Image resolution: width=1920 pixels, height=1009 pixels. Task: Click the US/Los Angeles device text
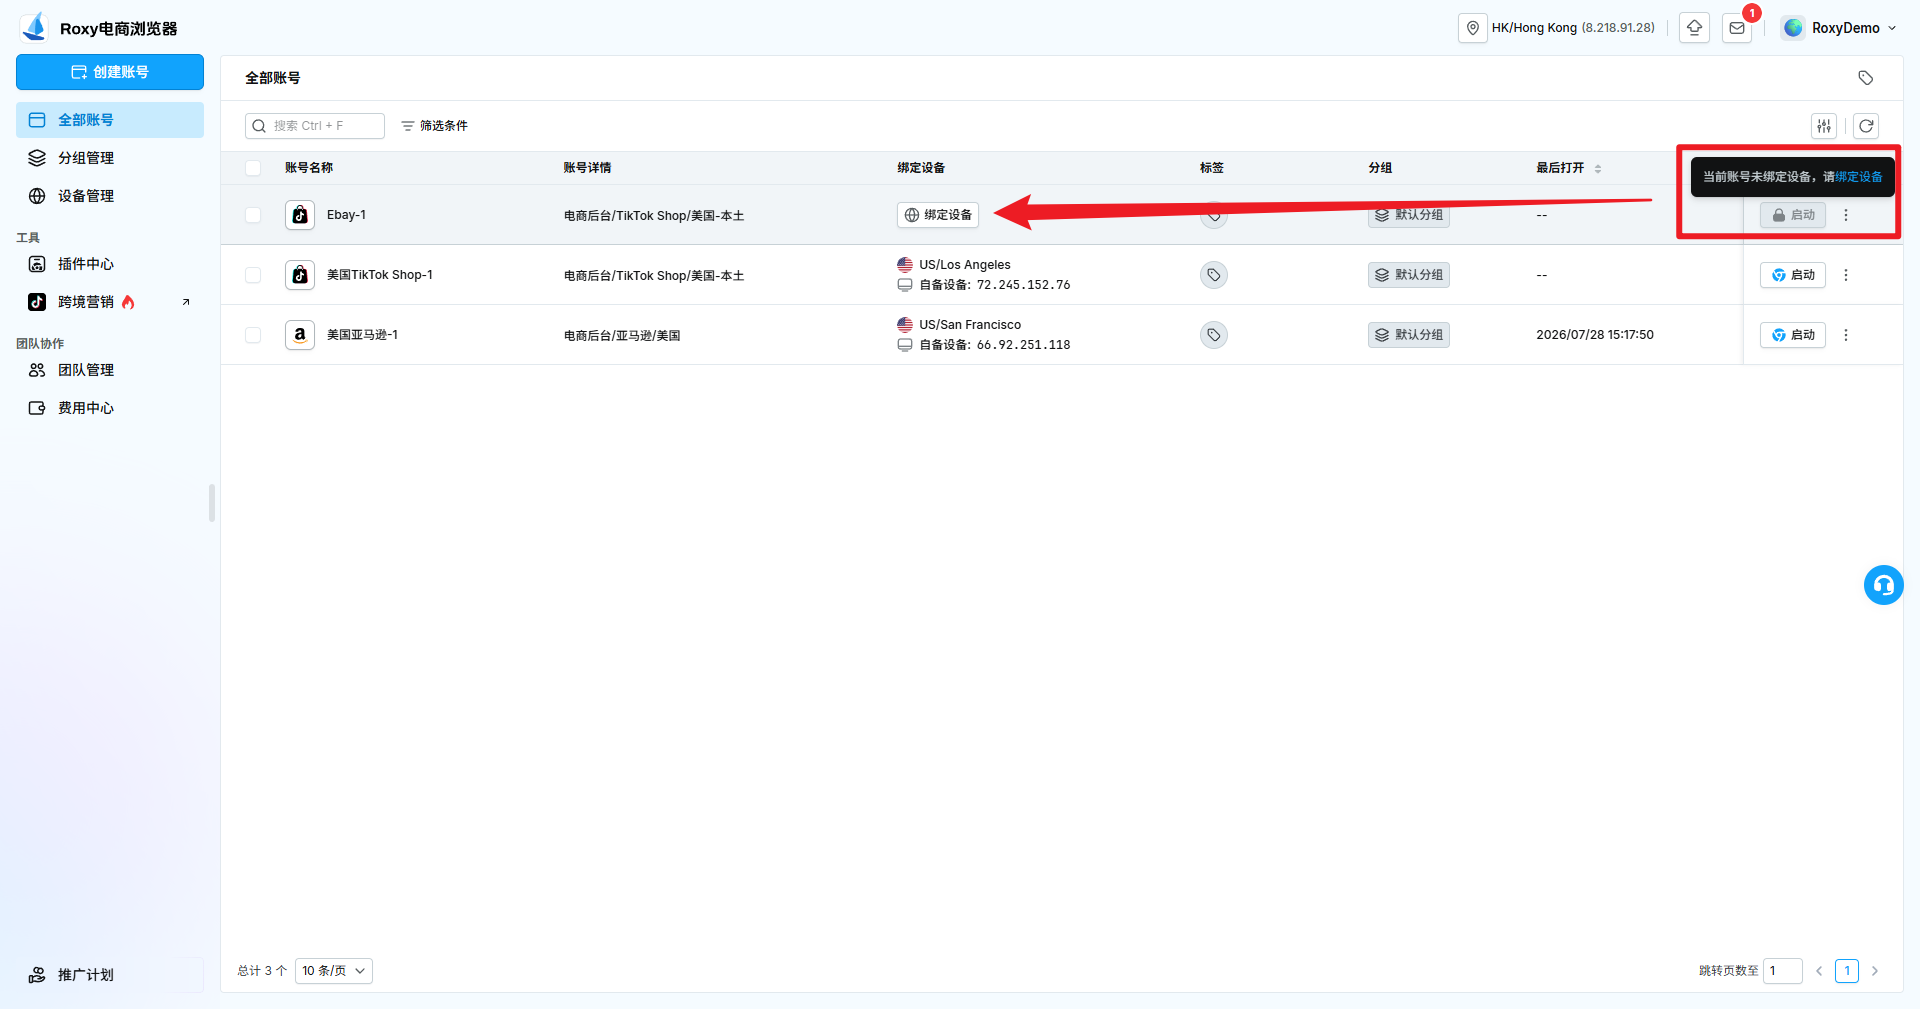click(x=964, y=265)
